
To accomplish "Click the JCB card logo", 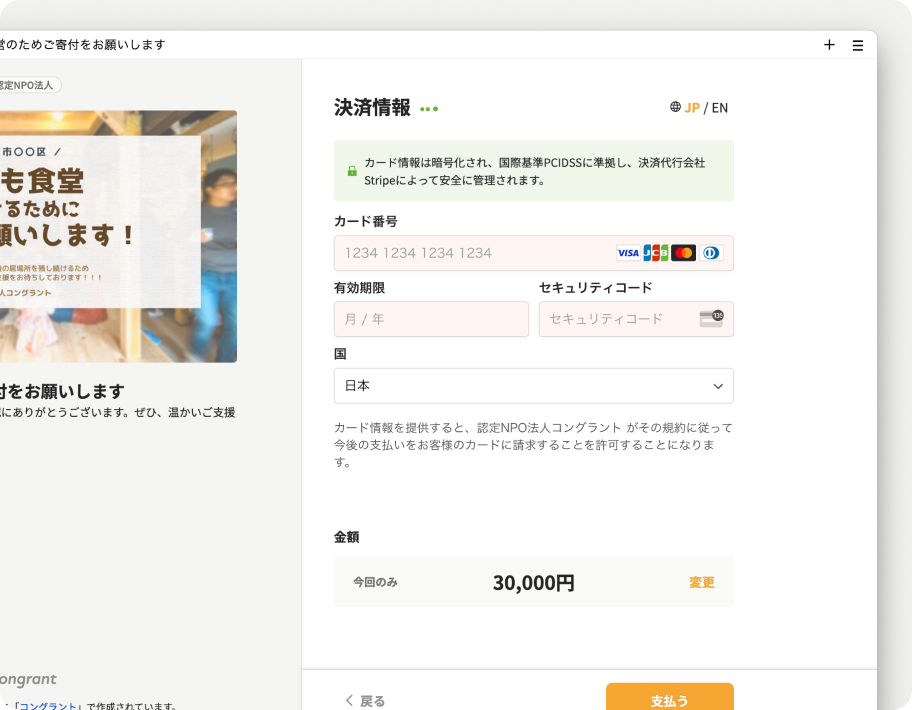I will 656,253.
